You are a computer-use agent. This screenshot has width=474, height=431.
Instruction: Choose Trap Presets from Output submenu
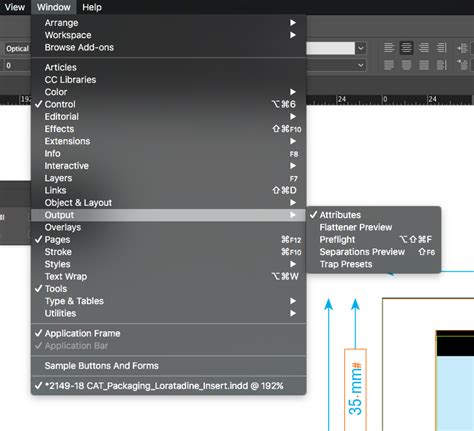click(374, 264)
